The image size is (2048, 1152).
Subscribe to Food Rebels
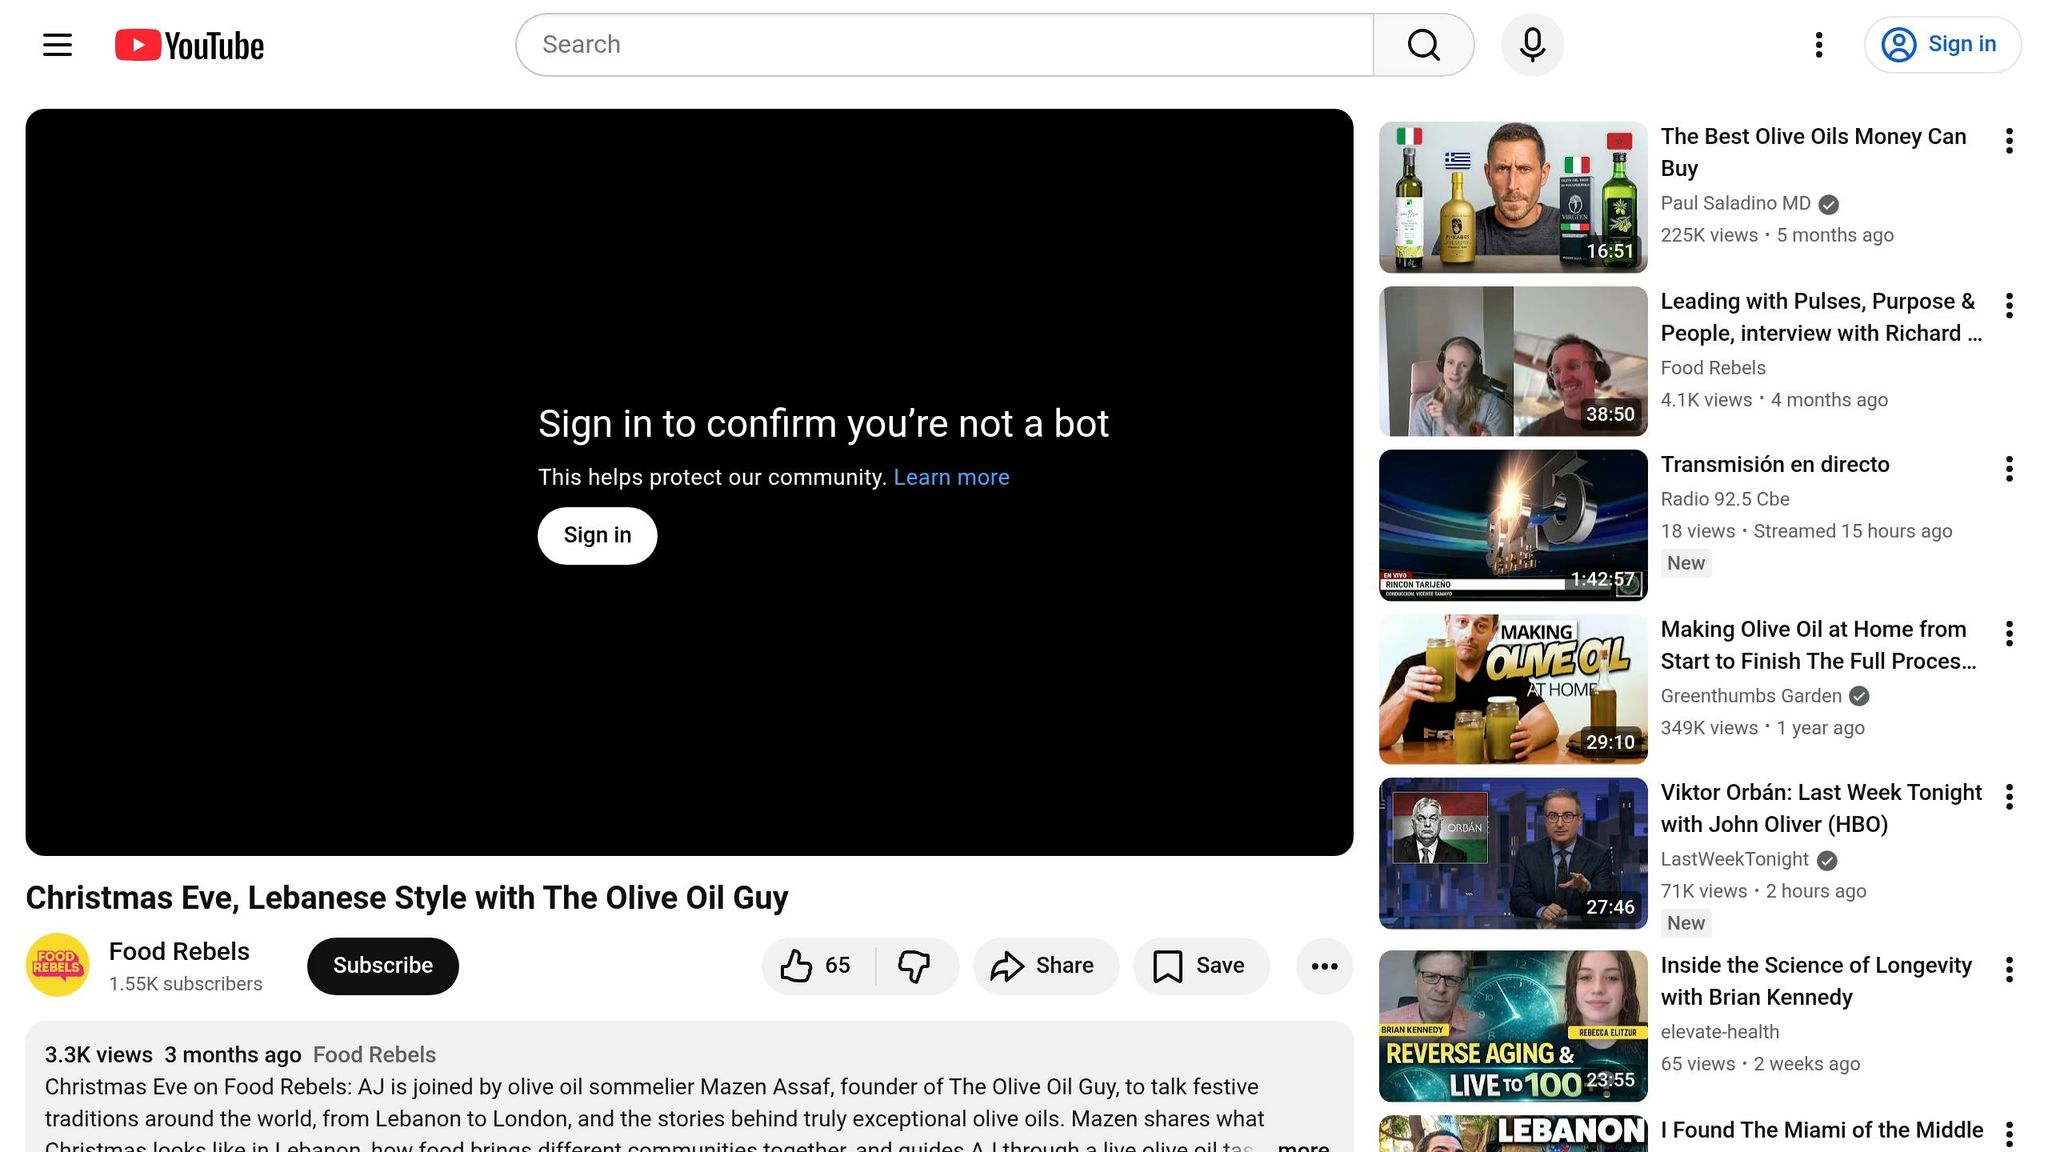point(383,966)
